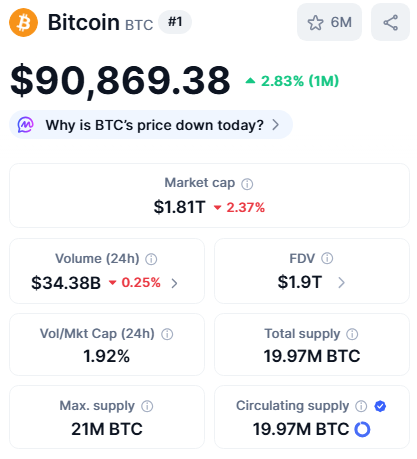The width and height of the screenshot is (417, 459).
Task: Show Circulating supply info icon
Action: pos(361,406)
